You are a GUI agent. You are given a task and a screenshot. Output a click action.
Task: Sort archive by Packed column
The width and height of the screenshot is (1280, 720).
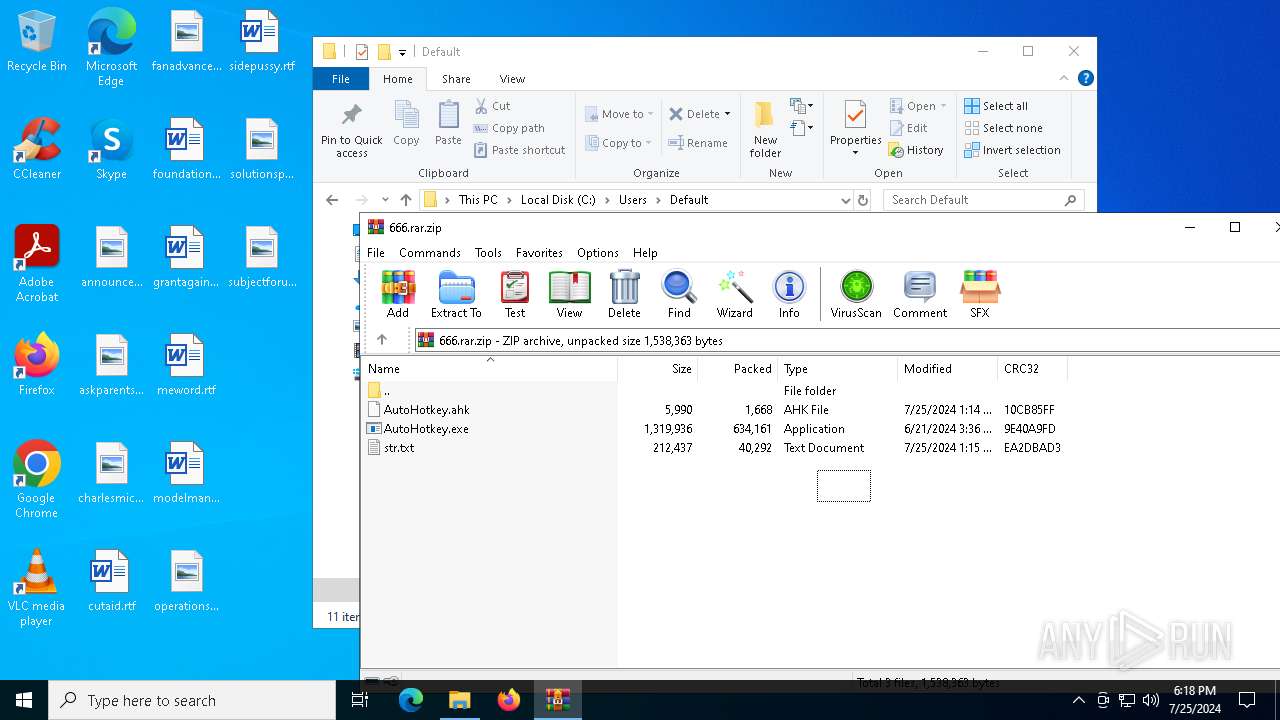(x=738, y=369)
